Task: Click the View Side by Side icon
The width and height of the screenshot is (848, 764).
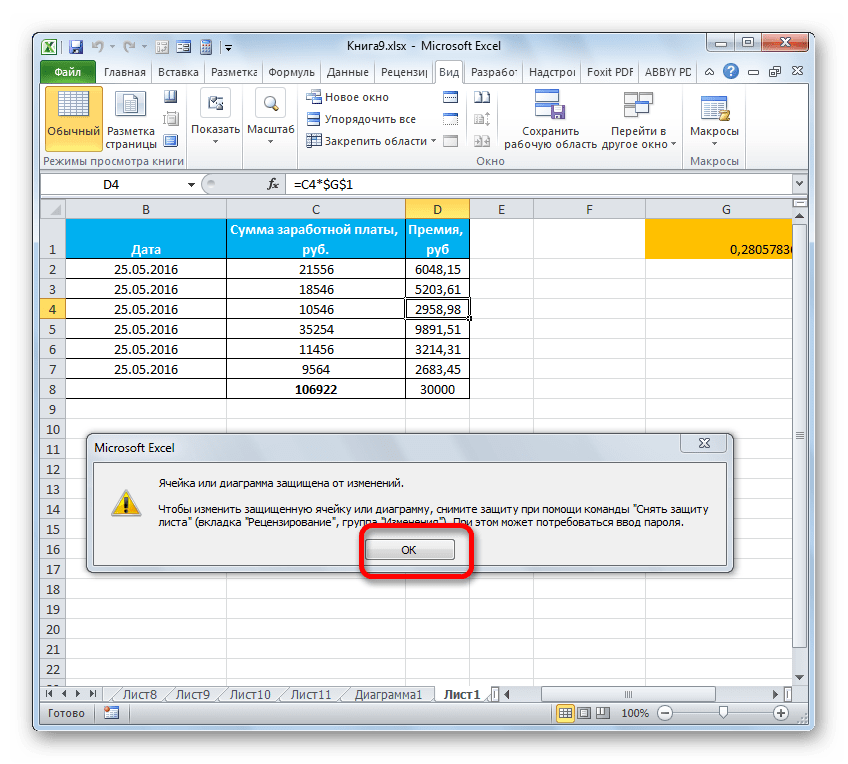Action: click(482, 97)
